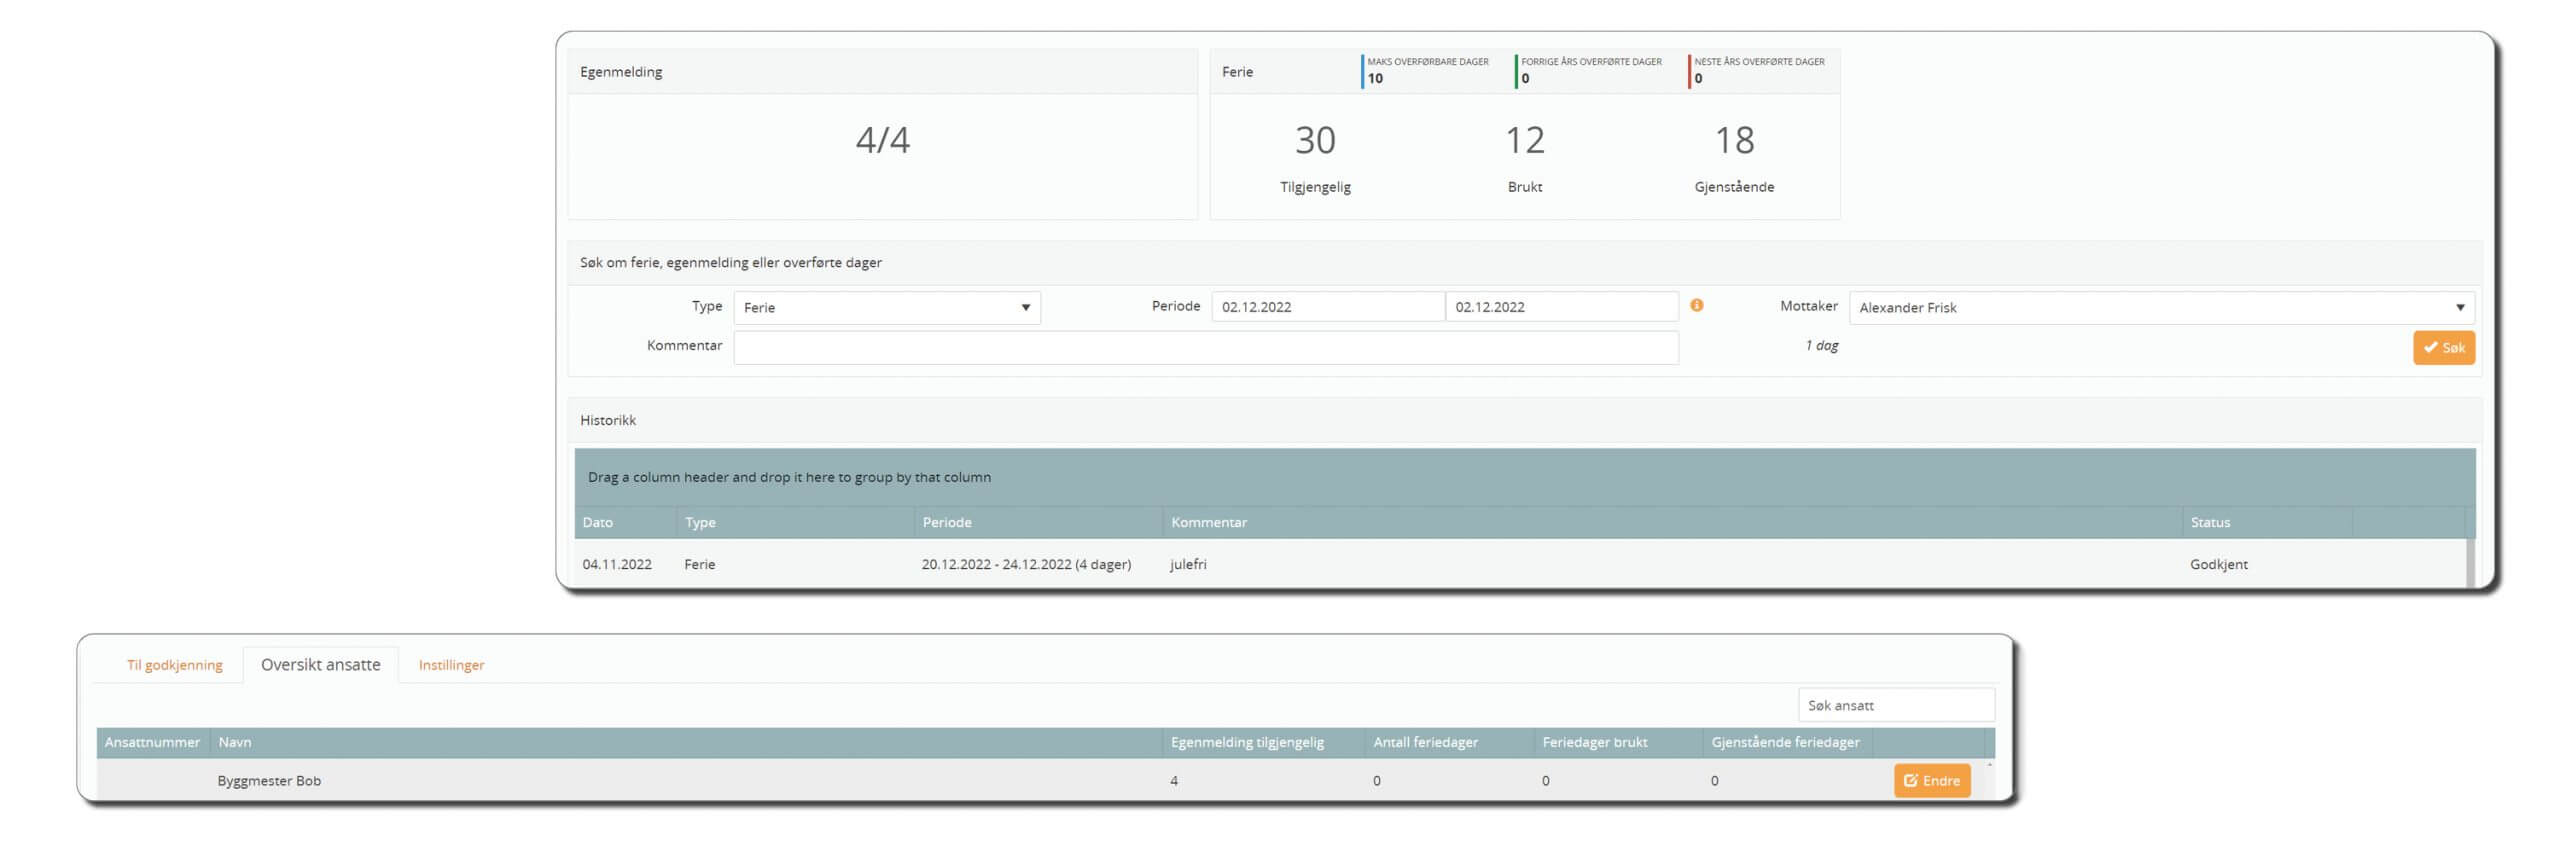Click the Periode start date field
Image resolution: width=2560 pixels, height=853 pixels.
point(1328,307)
